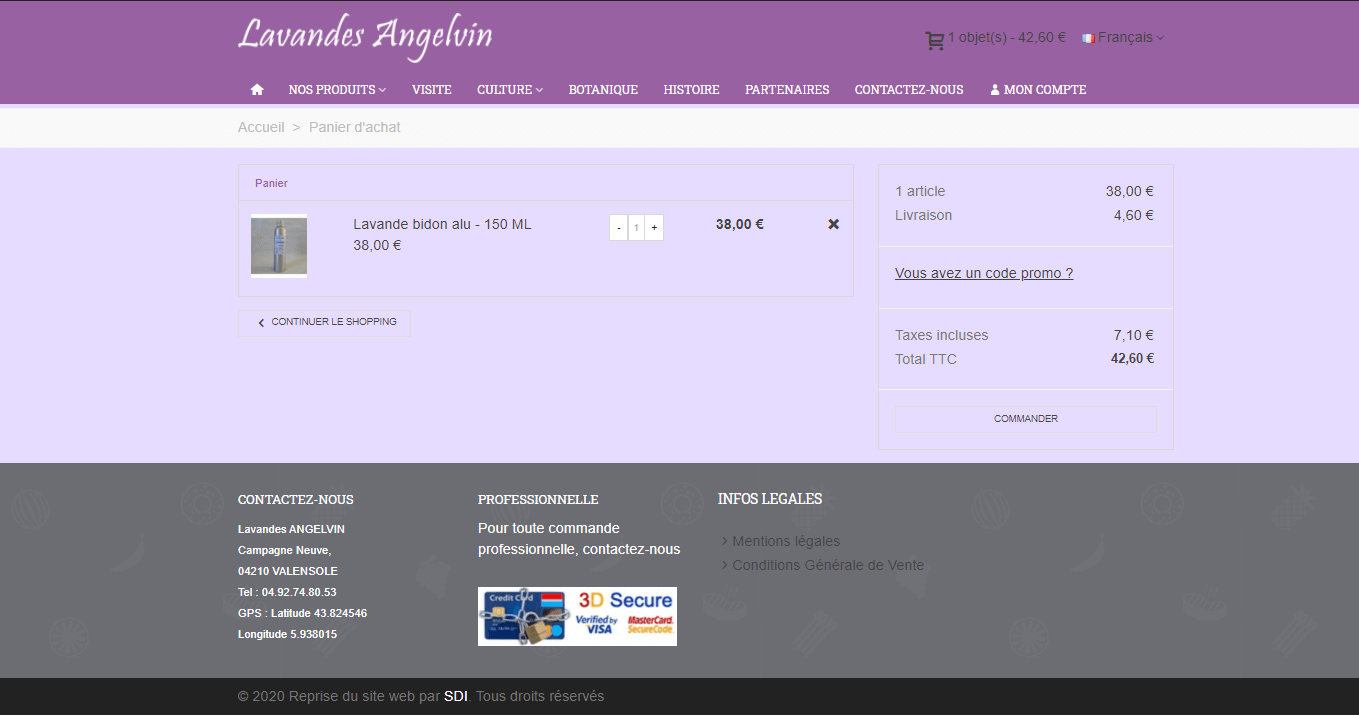This screenshot has width=1359, height=716.
Task: Click the lavender bottle product thumbnail
Action: point(279,246)
